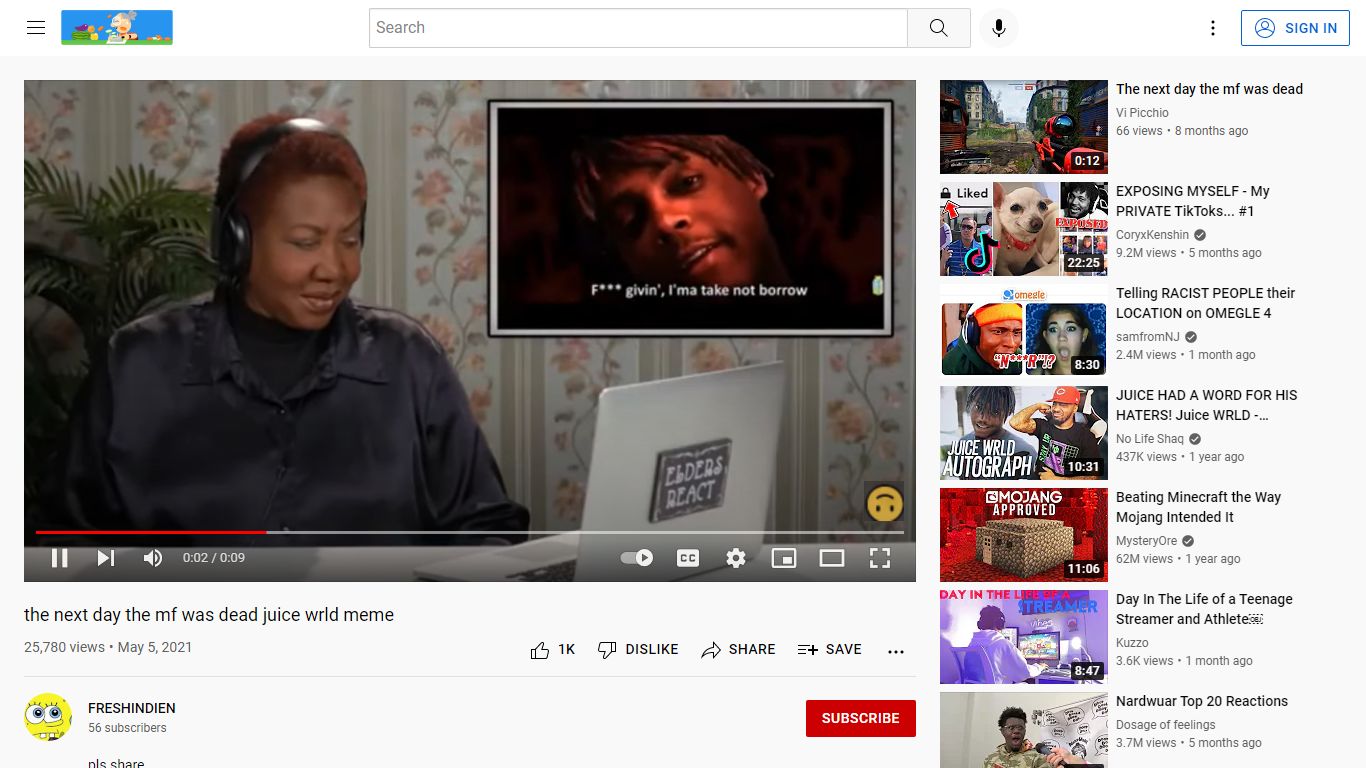Open the FRESHINDIEN channel avatar
The width and height of the screenshot is (1366, 768).
(x=48, y=717)
